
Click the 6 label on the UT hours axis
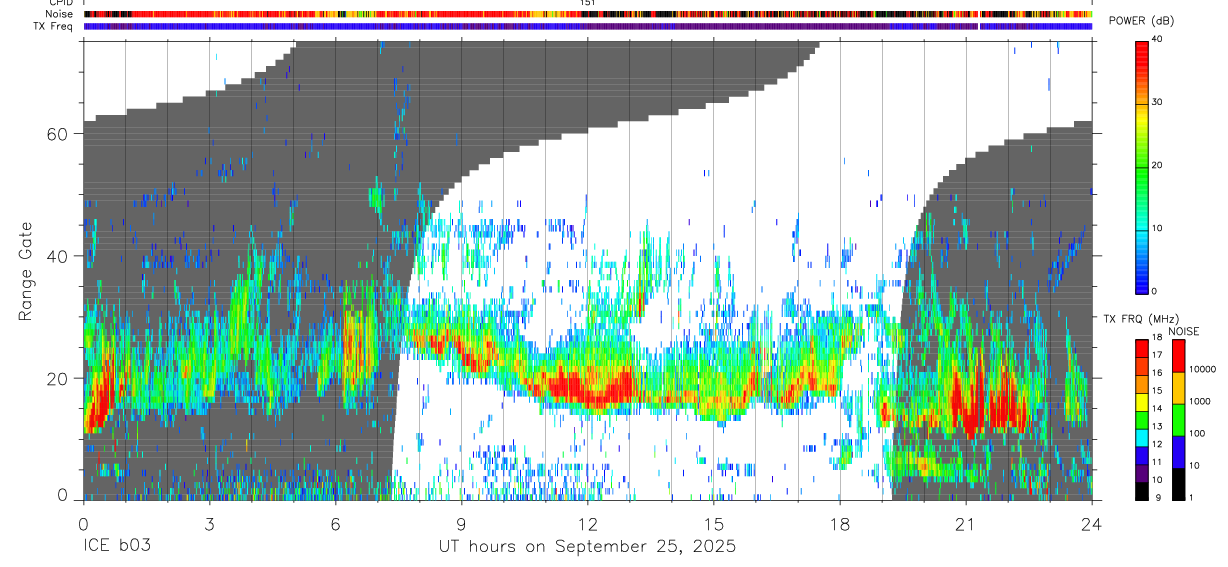pyautogui.click(x=335, y=523)
